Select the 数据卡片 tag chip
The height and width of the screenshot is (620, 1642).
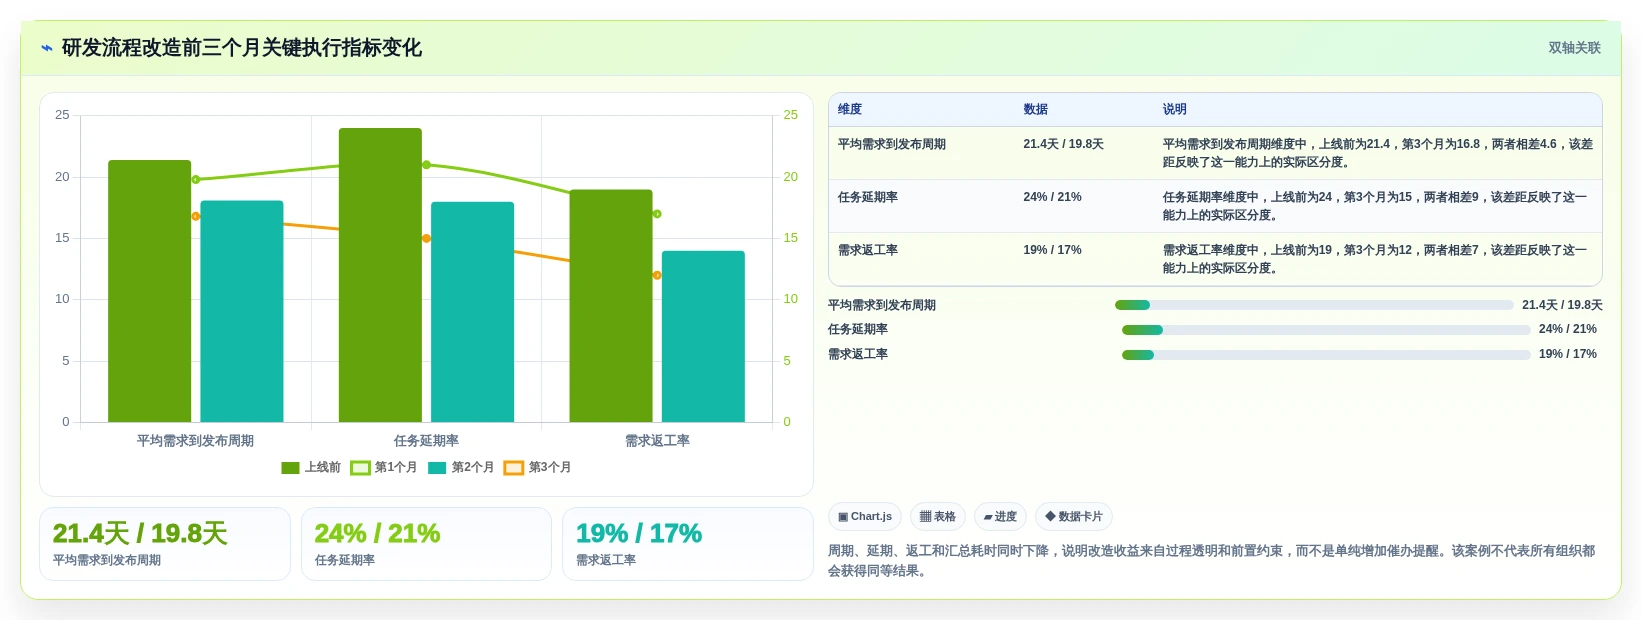pos(1074,517)
